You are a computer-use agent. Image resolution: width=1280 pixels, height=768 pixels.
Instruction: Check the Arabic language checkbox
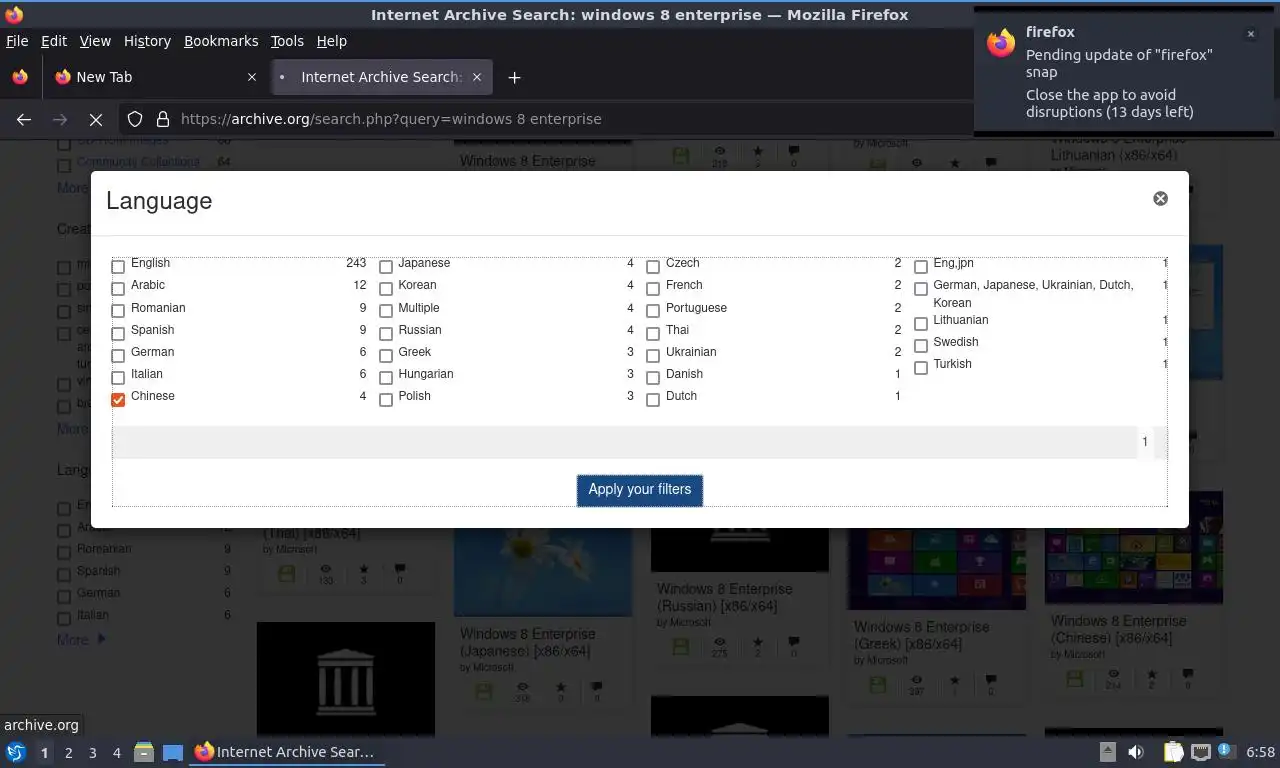pyautogui.click(x=118, y=288)
